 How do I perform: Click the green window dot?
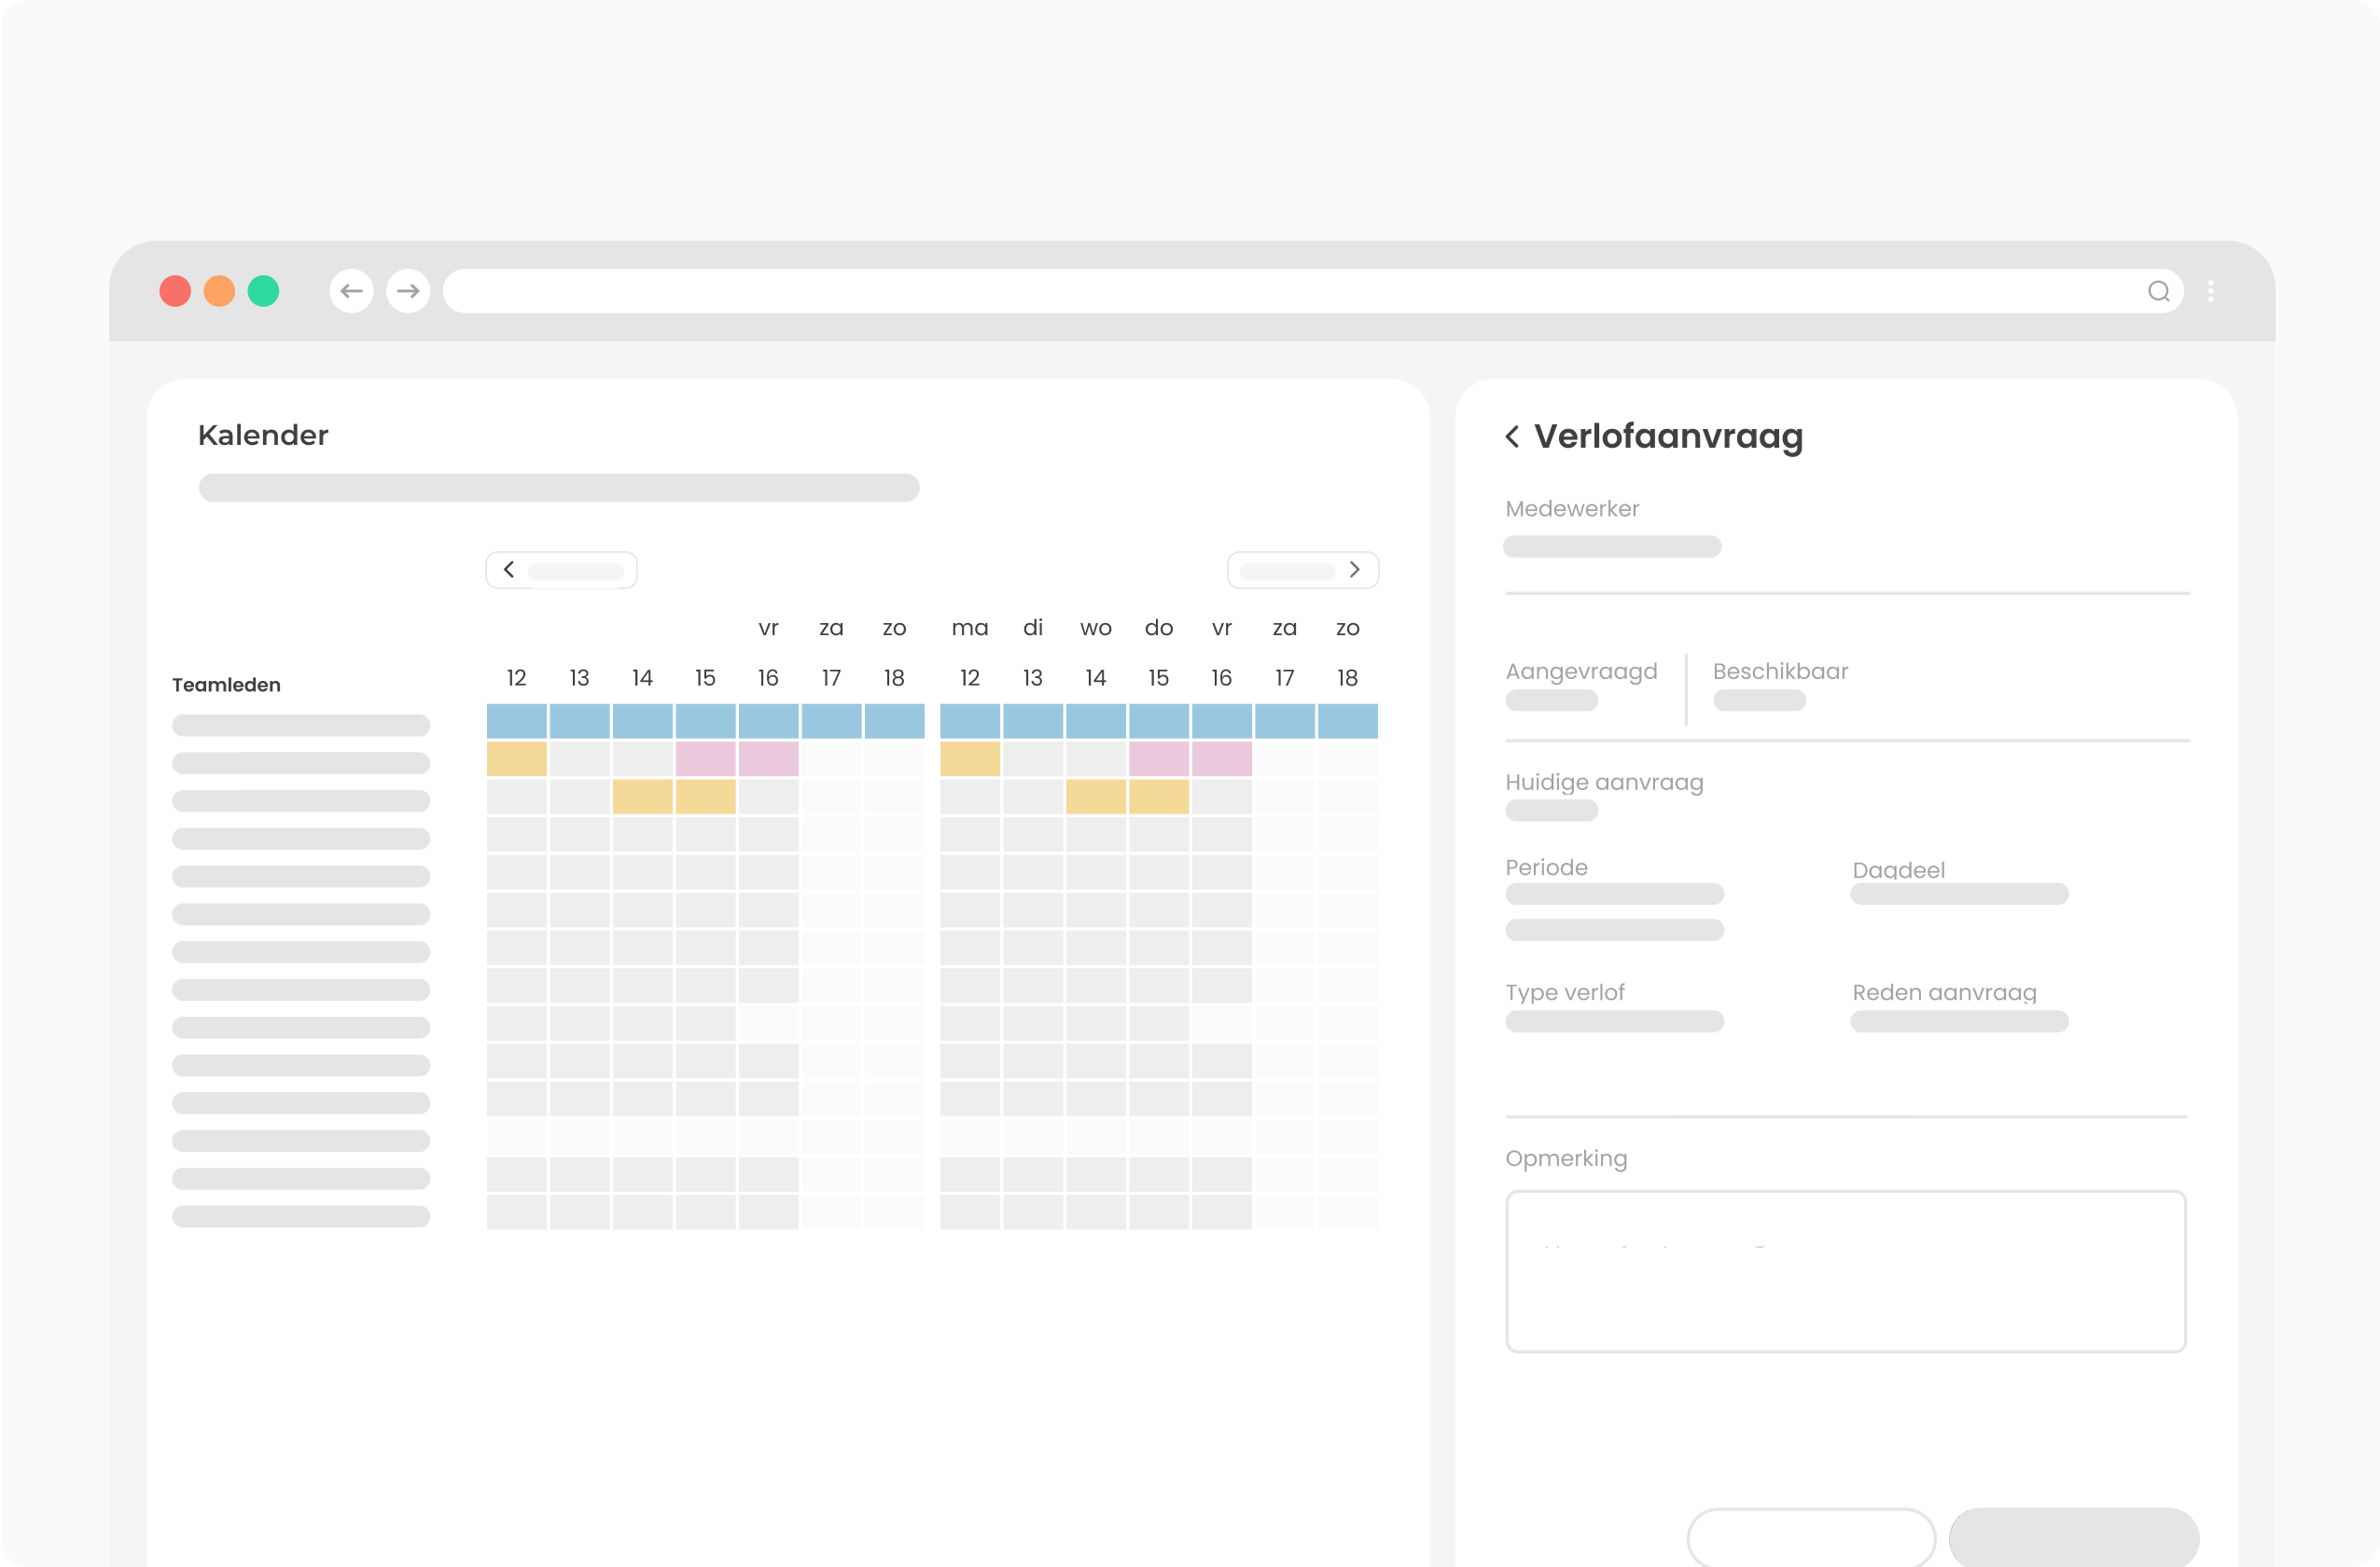[263, 291]
